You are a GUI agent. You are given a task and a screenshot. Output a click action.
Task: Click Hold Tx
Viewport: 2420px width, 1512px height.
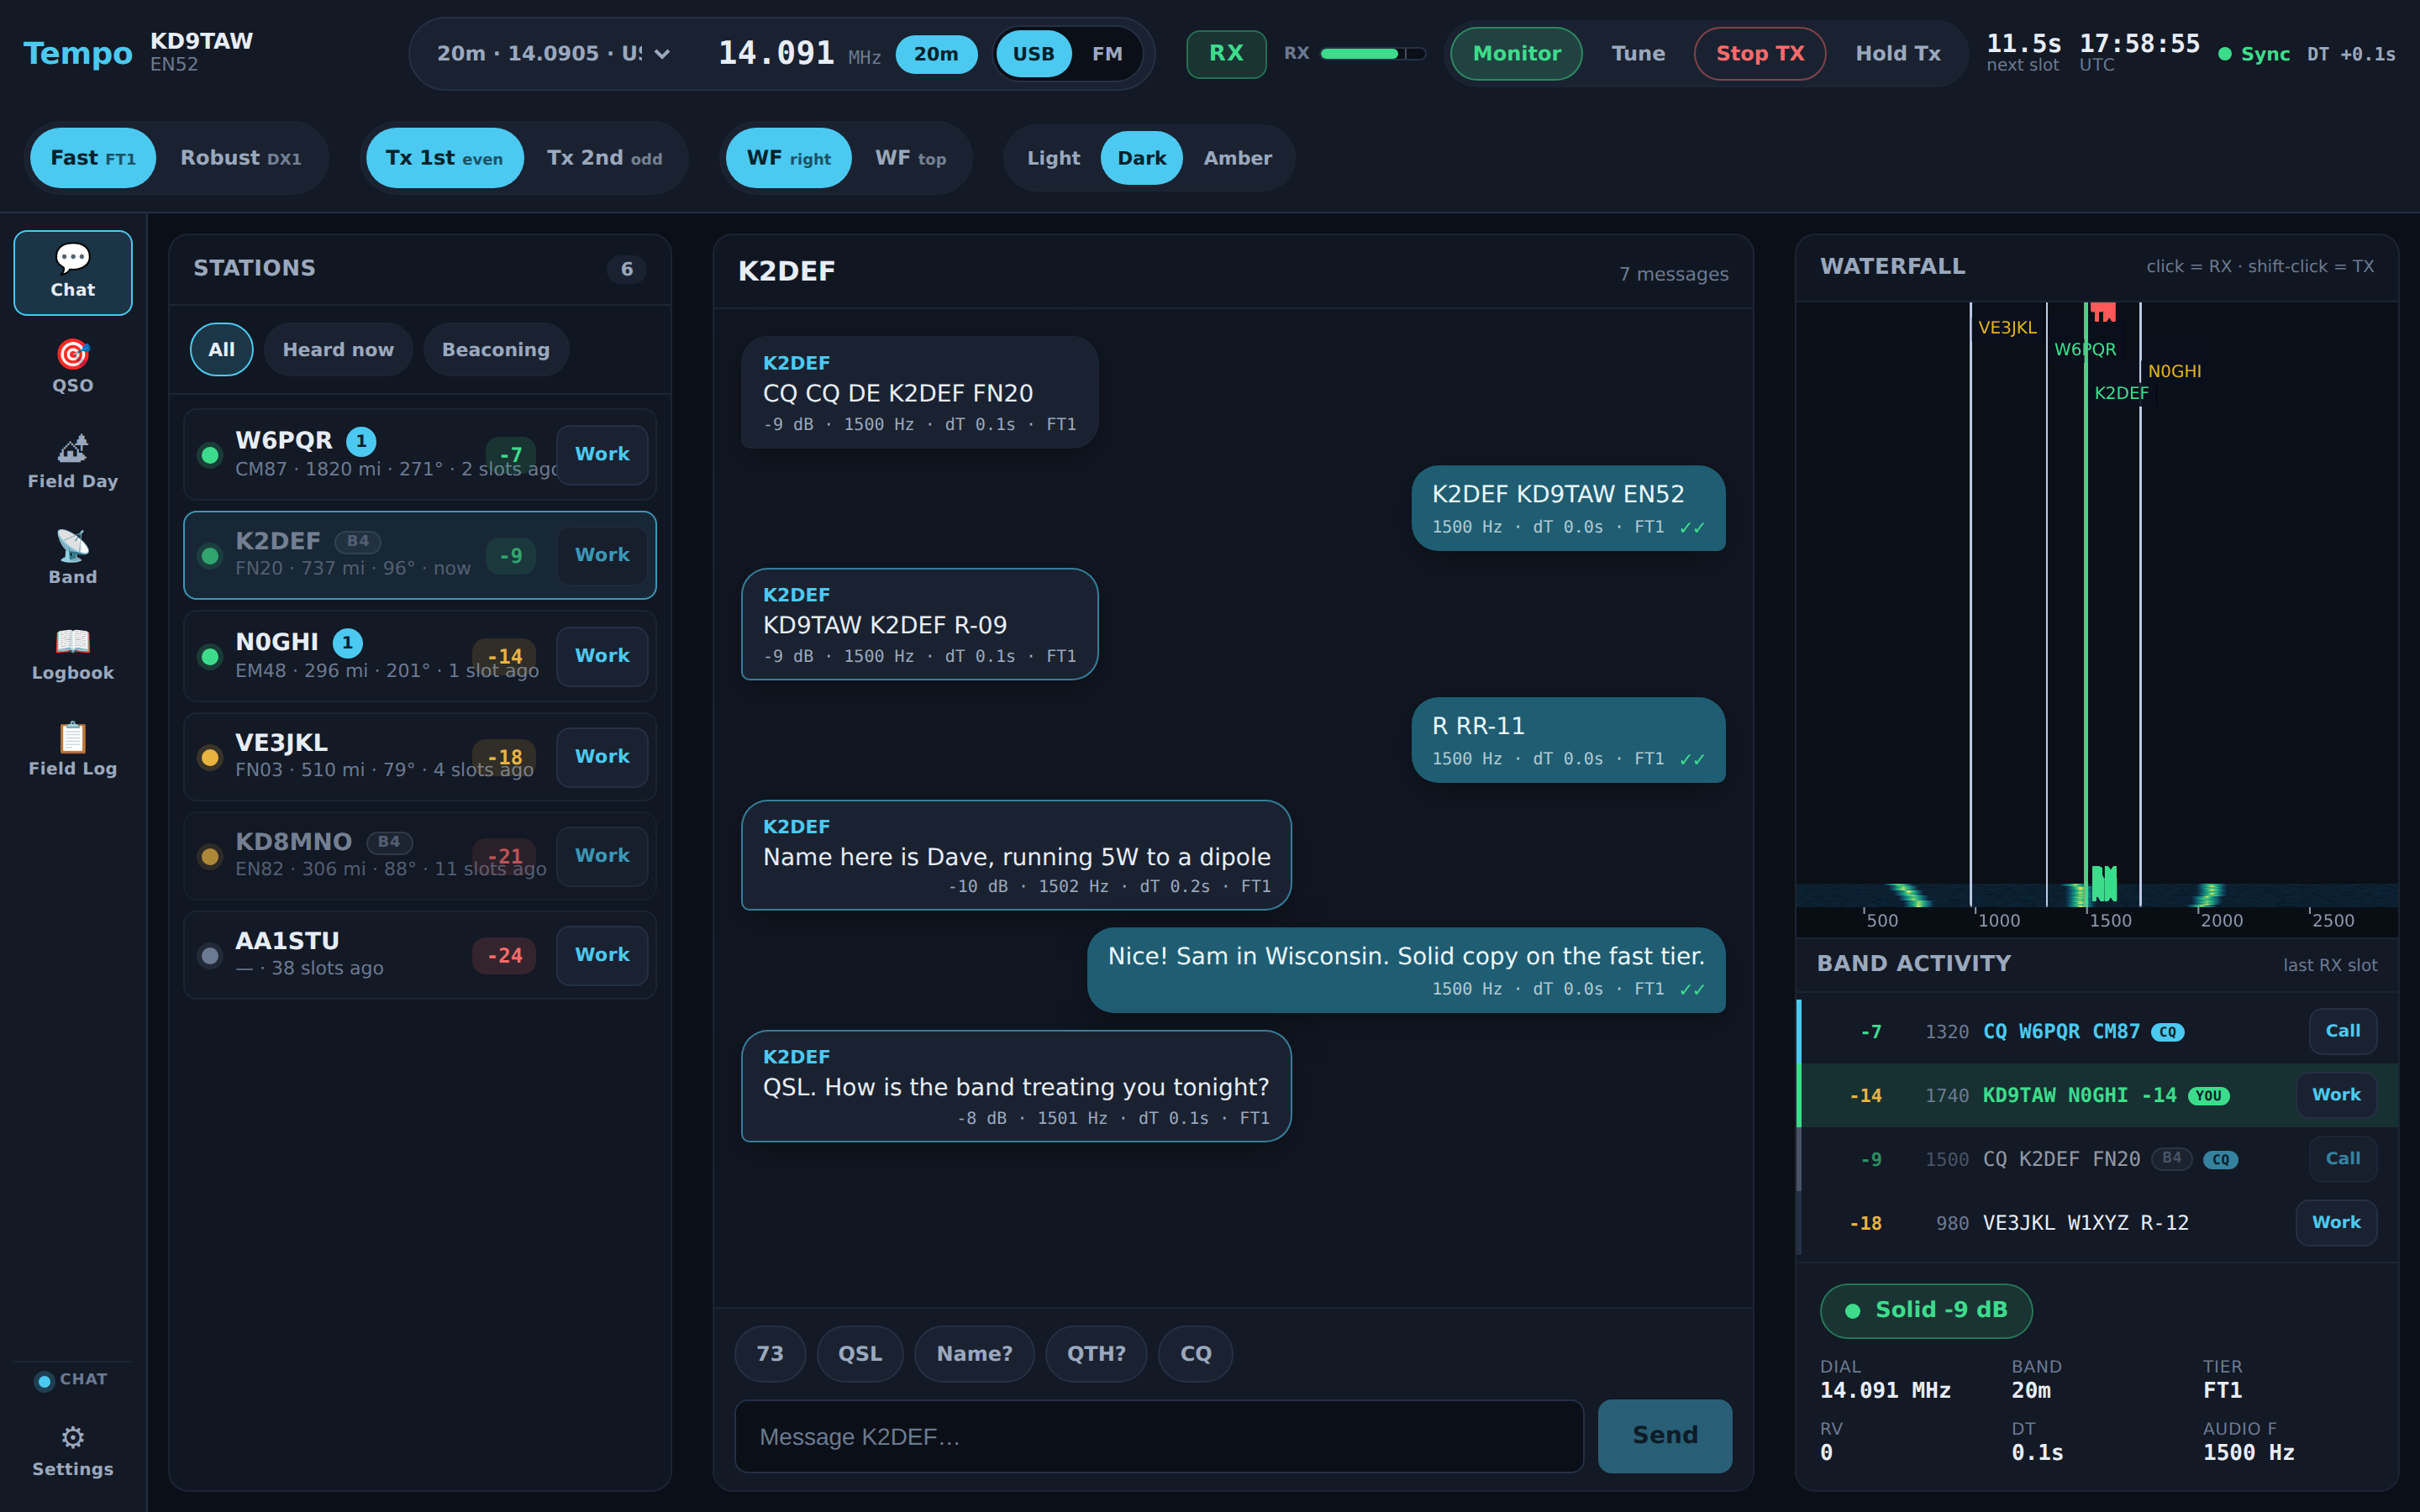(x=1898, y=54)
